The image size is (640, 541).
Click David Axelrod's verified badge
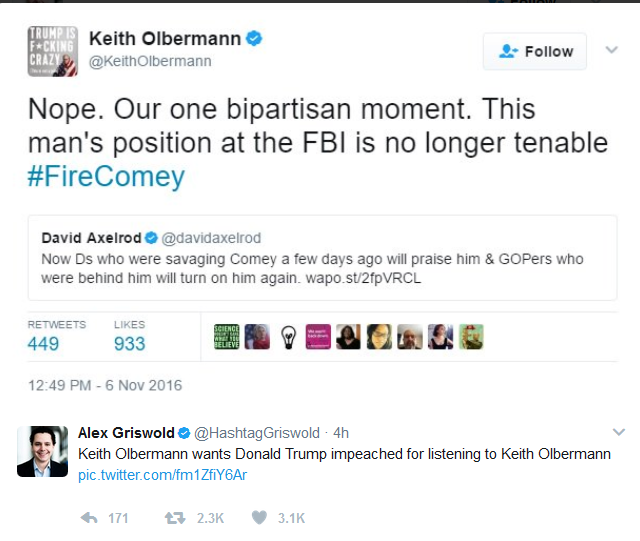(151, 238)
